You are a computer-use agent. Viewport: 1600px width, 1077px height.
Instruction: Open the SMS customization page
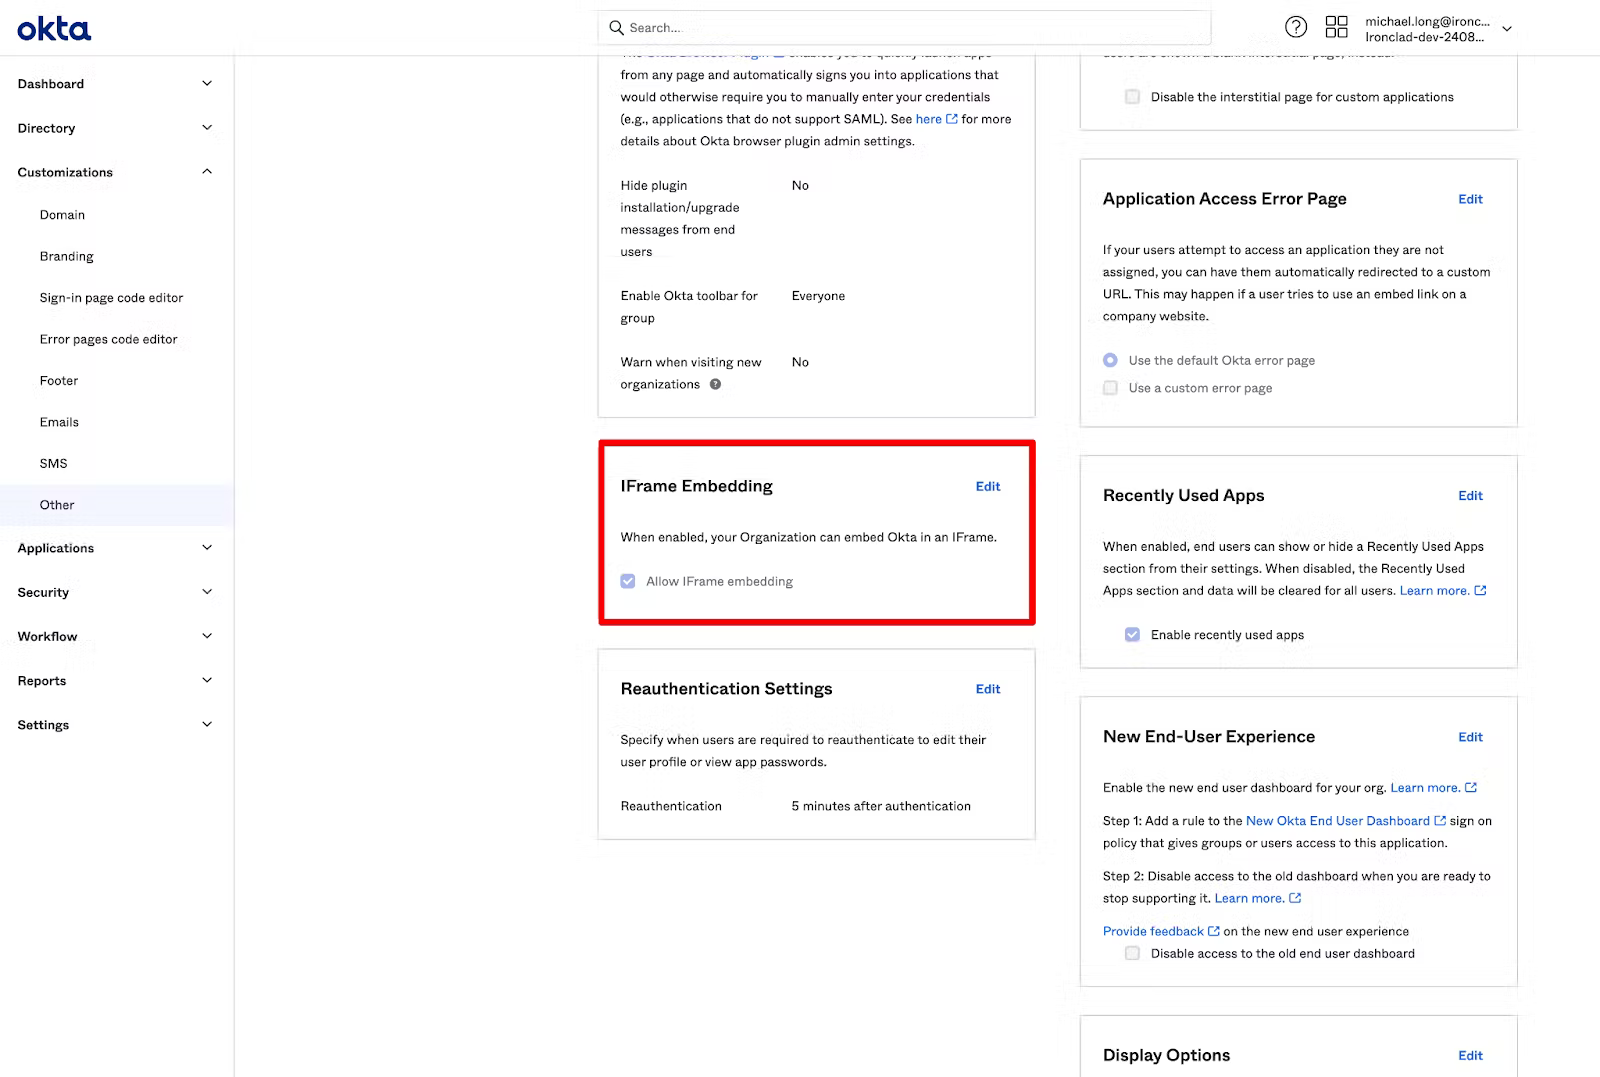tap(54, 464)
